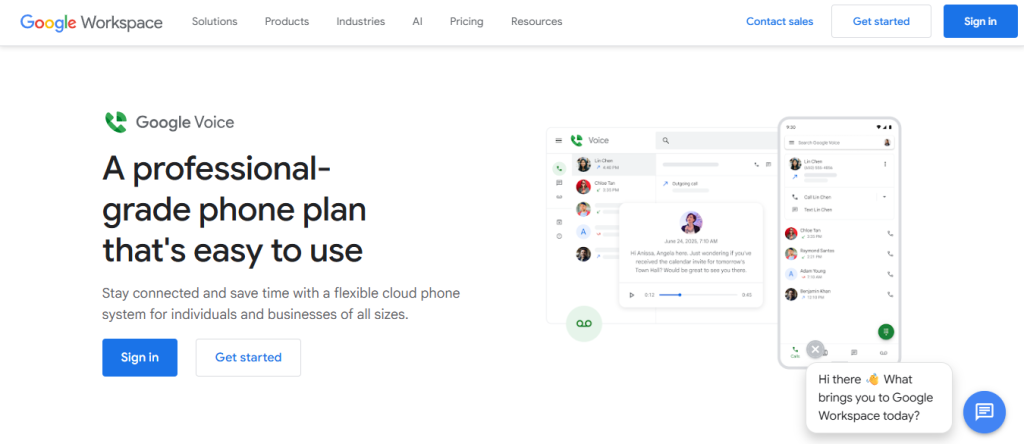The height and width of the screenshot is (444, 1024).
Task: Click the Contact sales link
Action: [780, 22]
